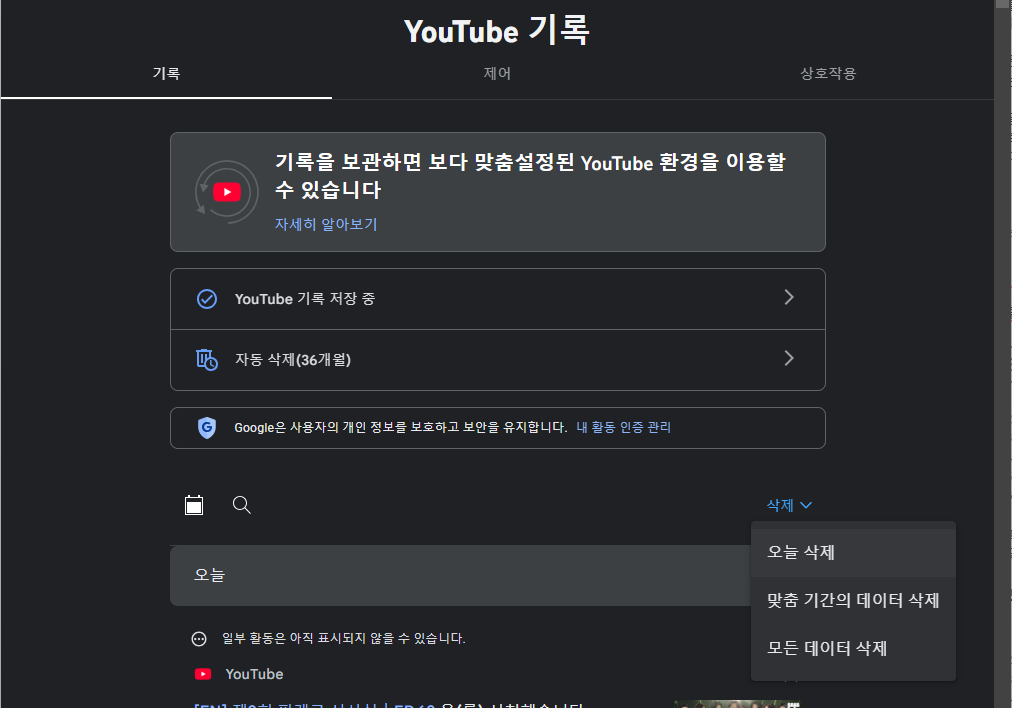Screen dimensions: 1012x708
Task: Switch to the 기록 tab
Action: click(x=166, y=74)
